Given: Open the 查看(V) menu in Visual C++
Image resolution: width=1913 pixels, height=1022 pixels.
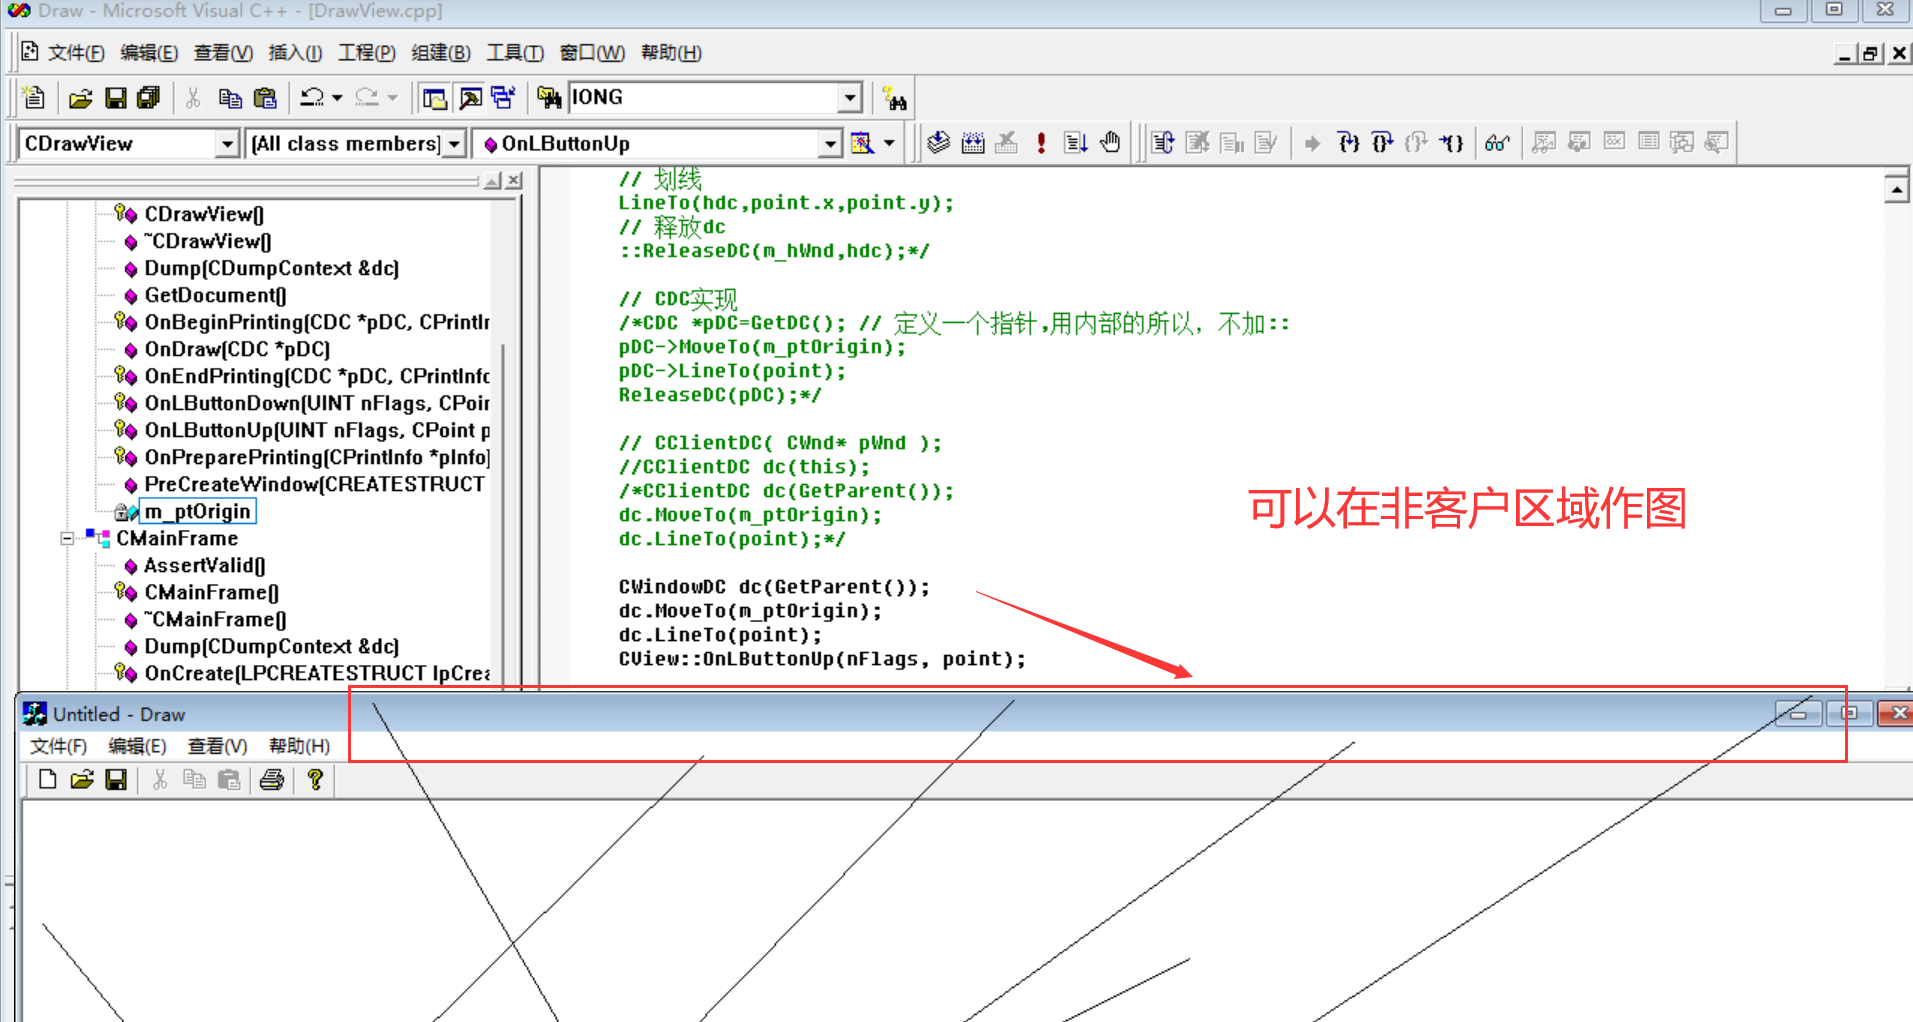Looking at the screenshot, I should tap(223, 53).
